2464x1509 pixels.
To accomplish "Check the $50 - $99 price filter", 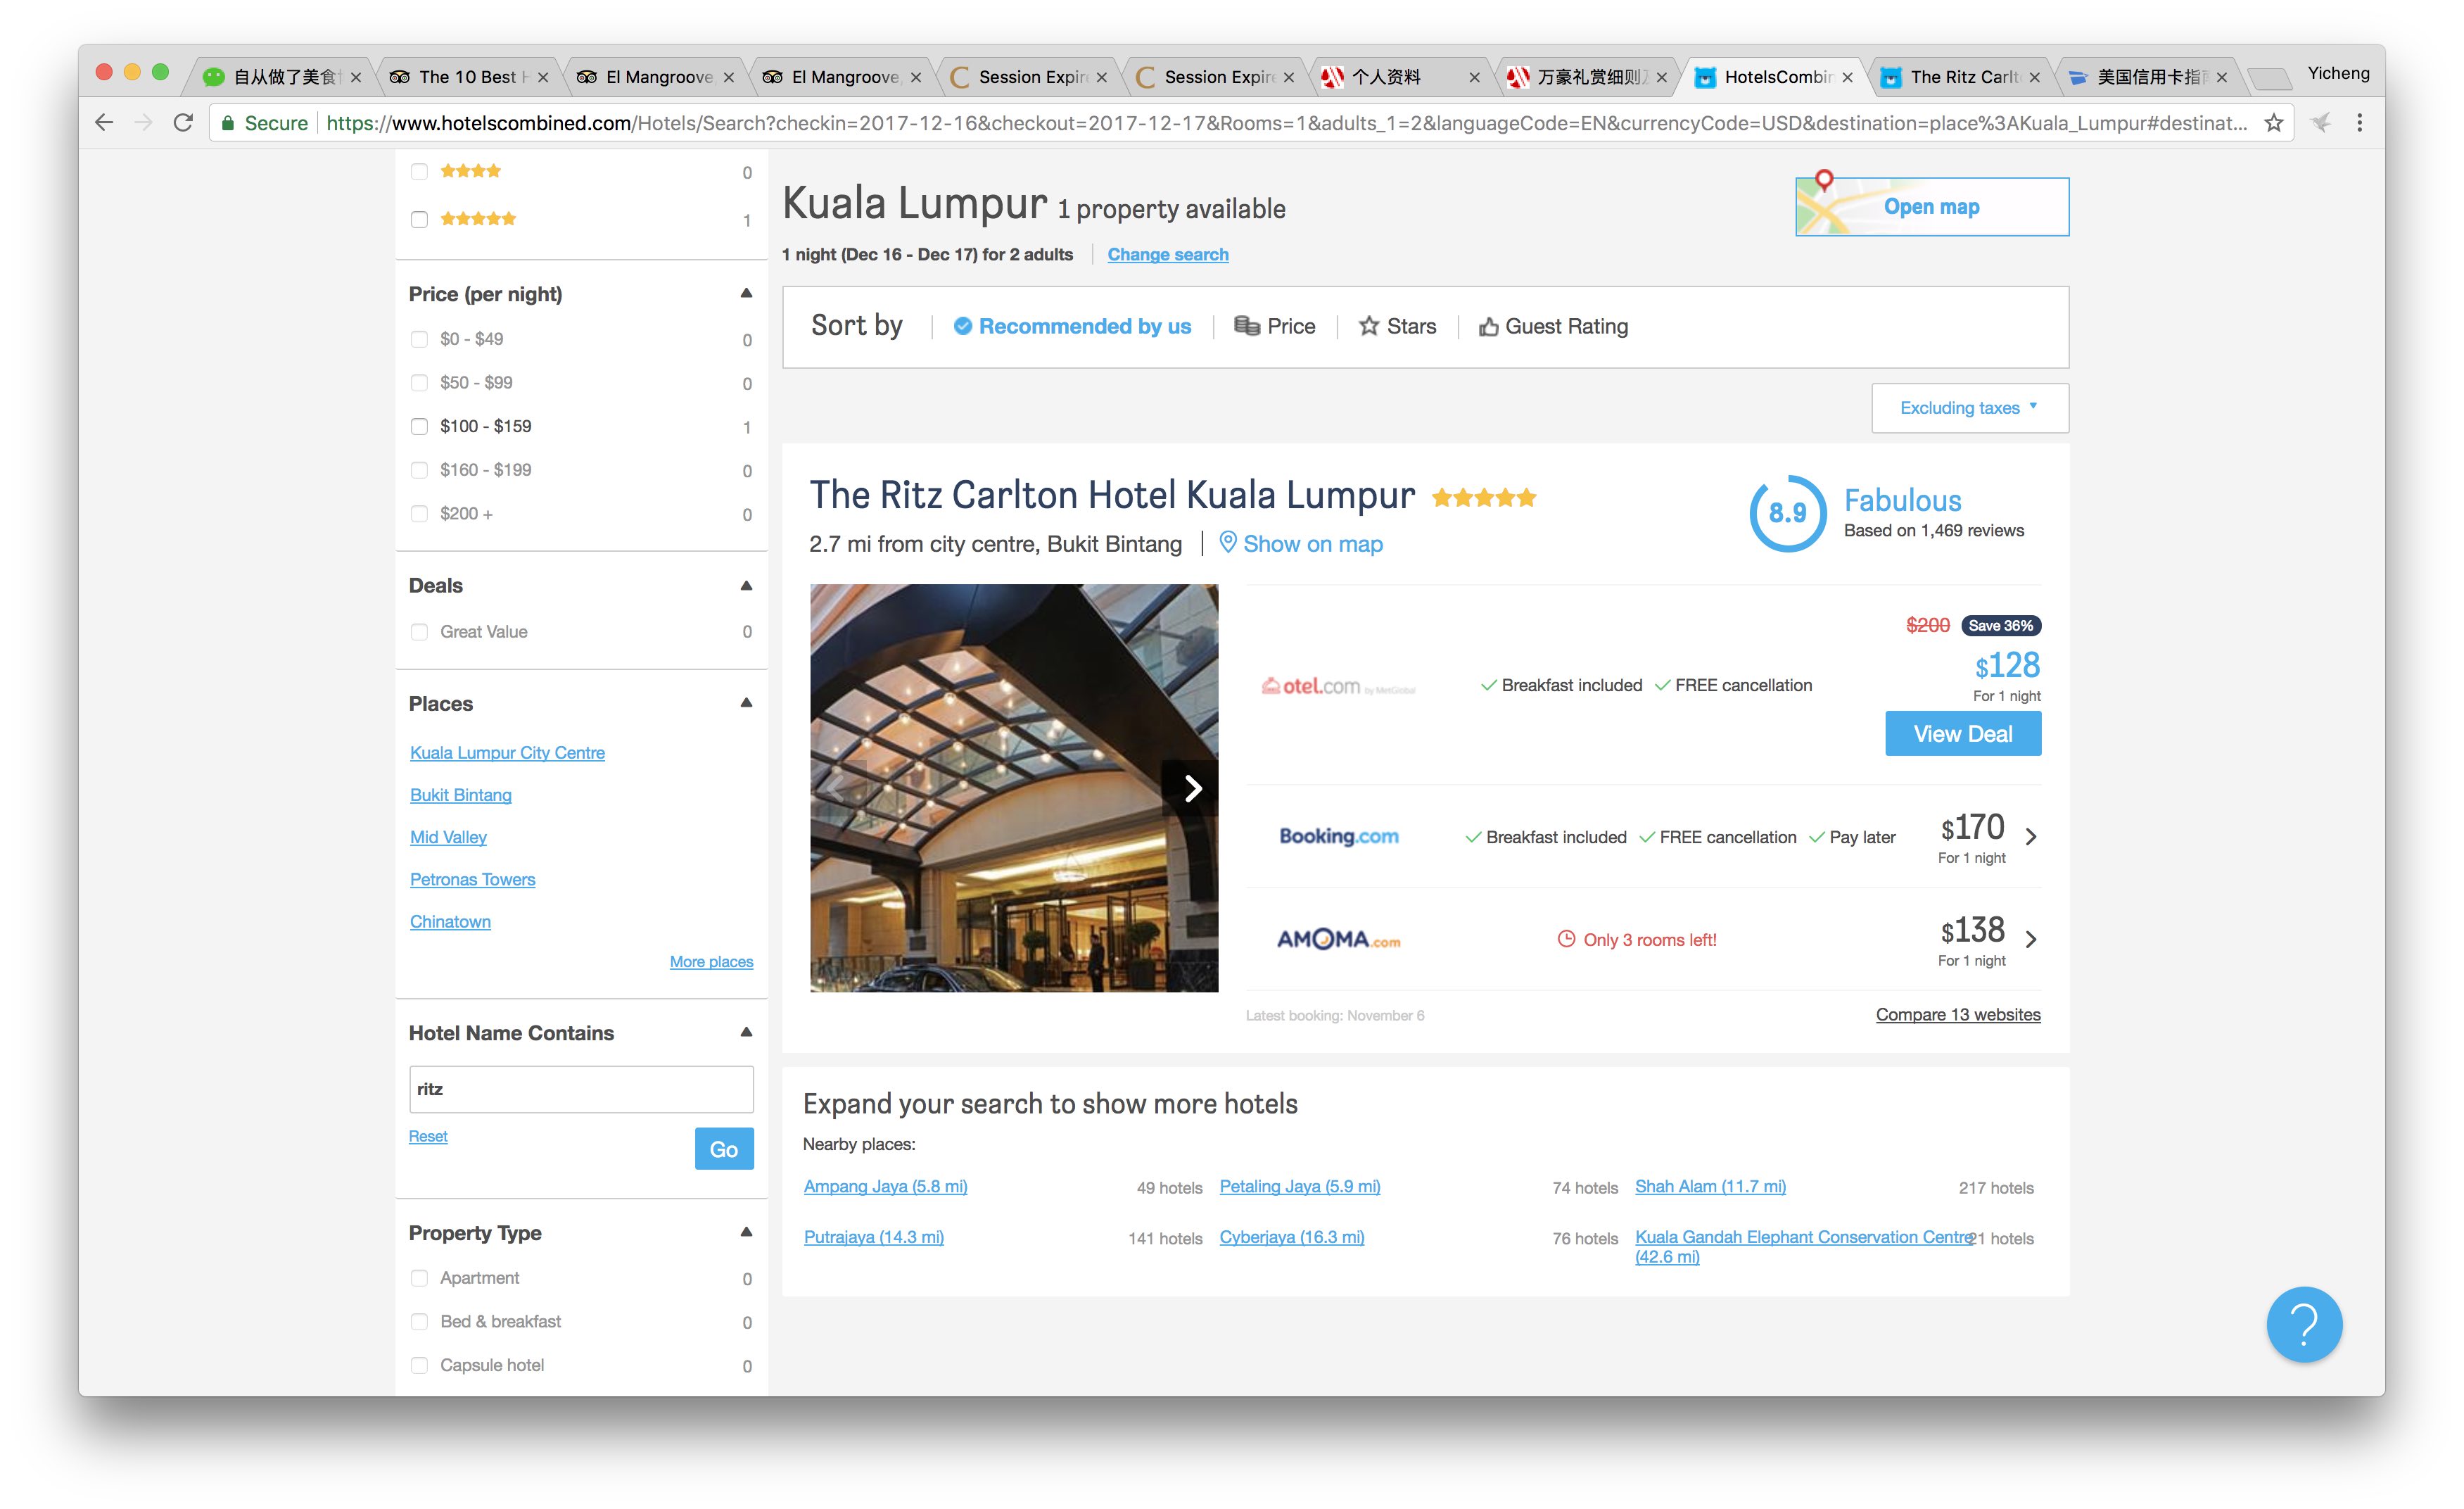I will tap(419, 383).
